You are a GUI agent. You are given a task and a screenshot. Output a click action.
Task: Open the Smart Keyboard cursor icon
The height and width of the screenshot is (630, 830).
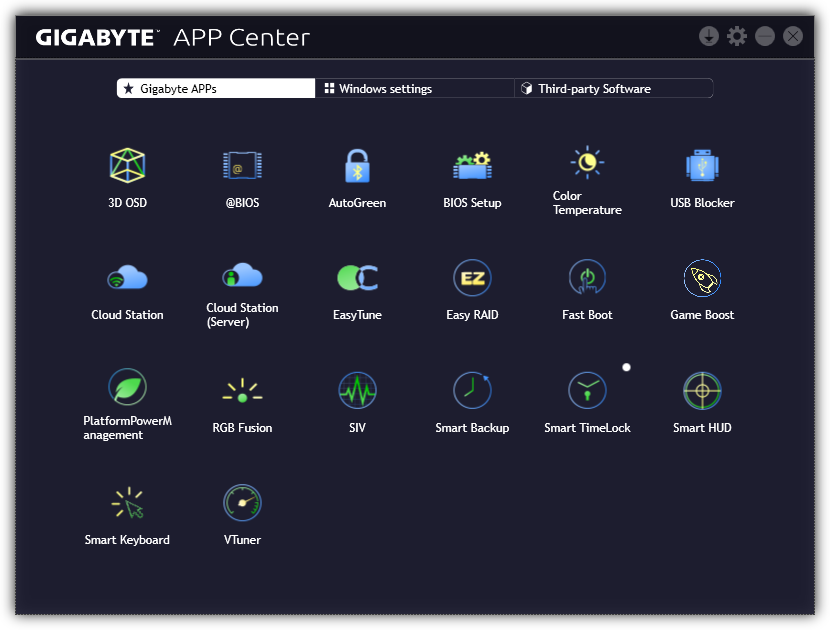(127, 502)
